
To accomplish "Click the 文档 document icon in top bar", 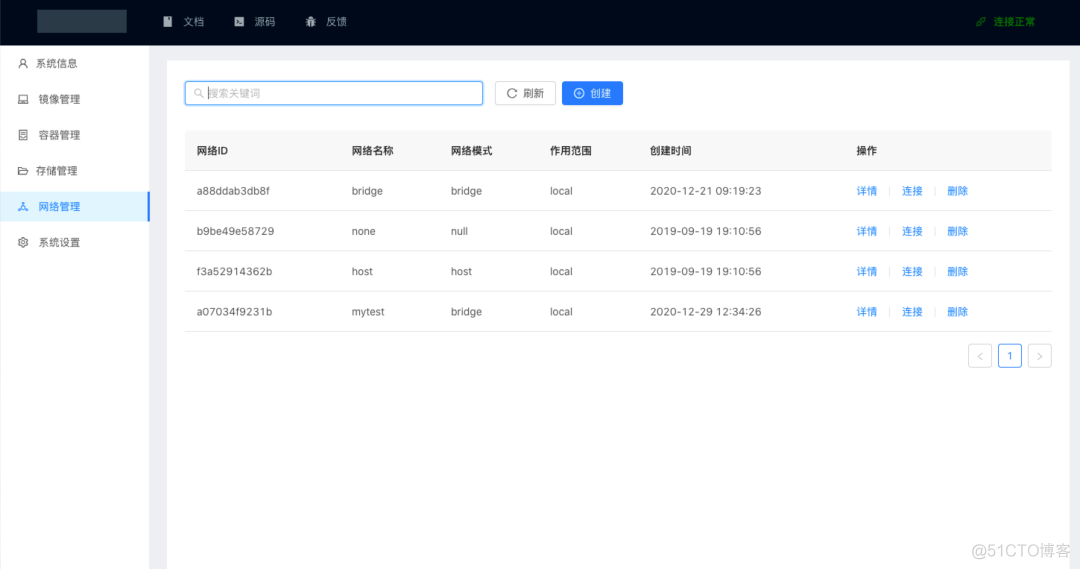I will pos(168,21).
